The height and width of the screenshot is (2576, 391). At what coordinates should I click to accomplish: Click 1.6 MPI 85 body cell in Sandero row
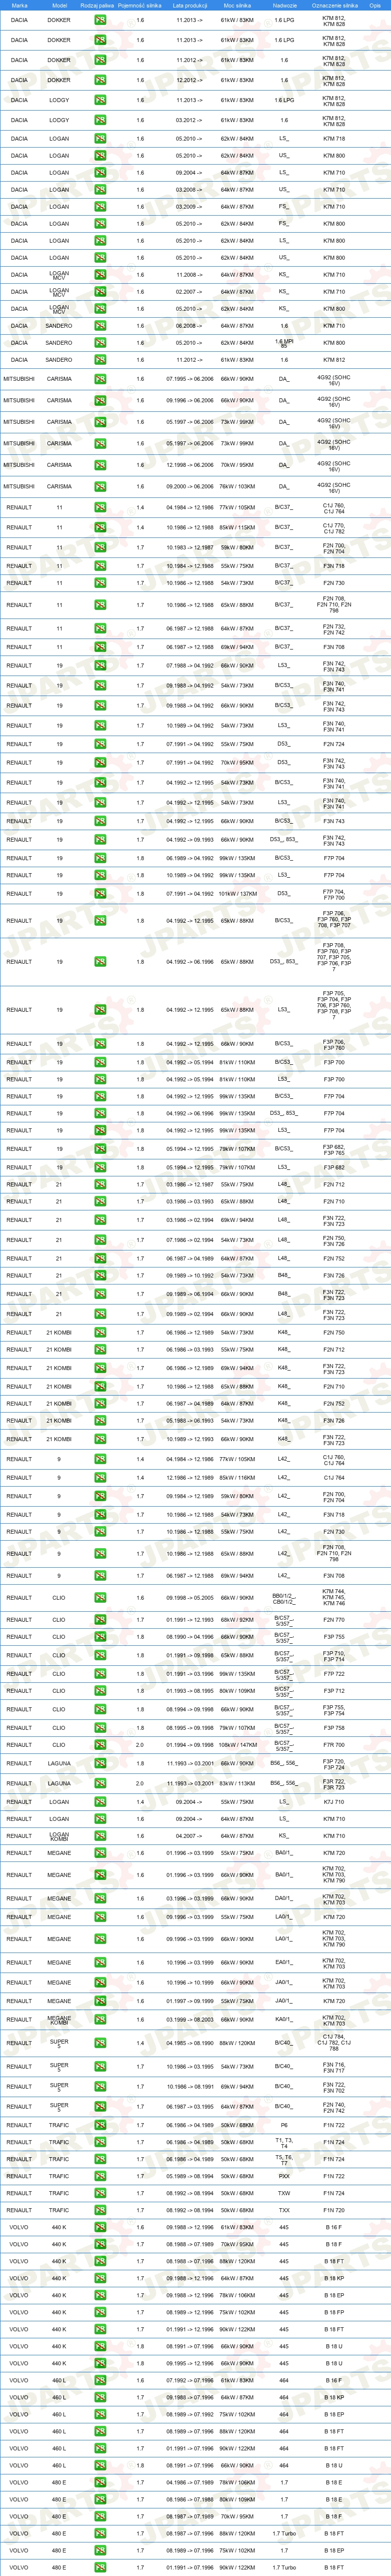(284, 343)
